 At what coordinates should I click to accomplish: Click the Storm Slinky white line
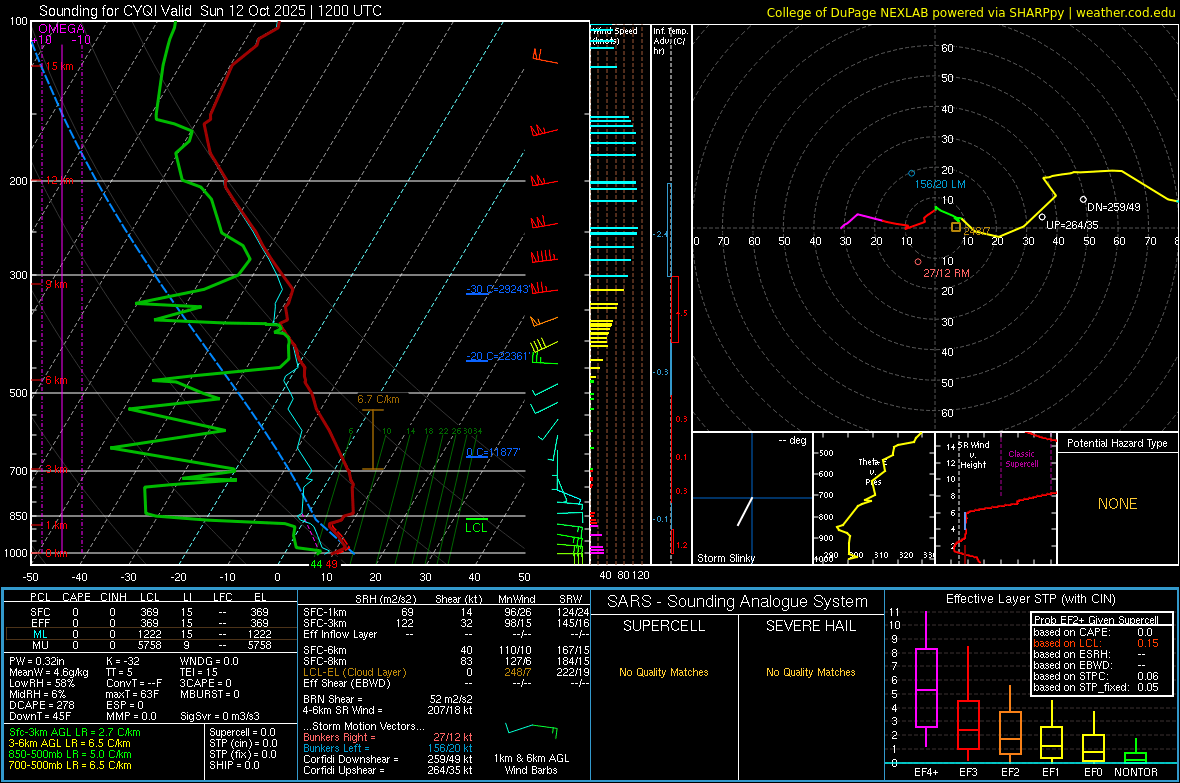pos(745,510)
